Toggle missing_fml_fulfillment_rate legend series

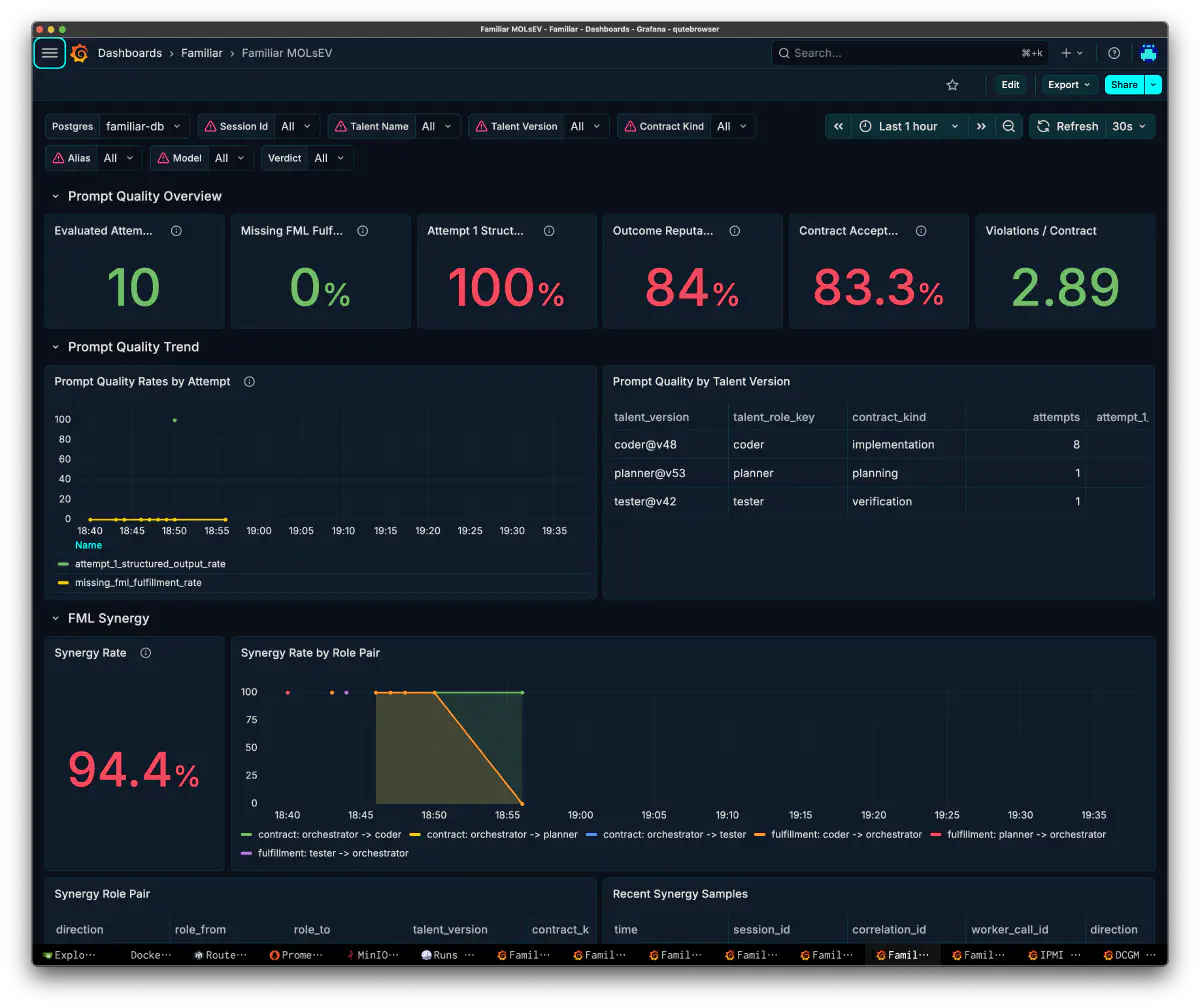(x=138, y=582)
